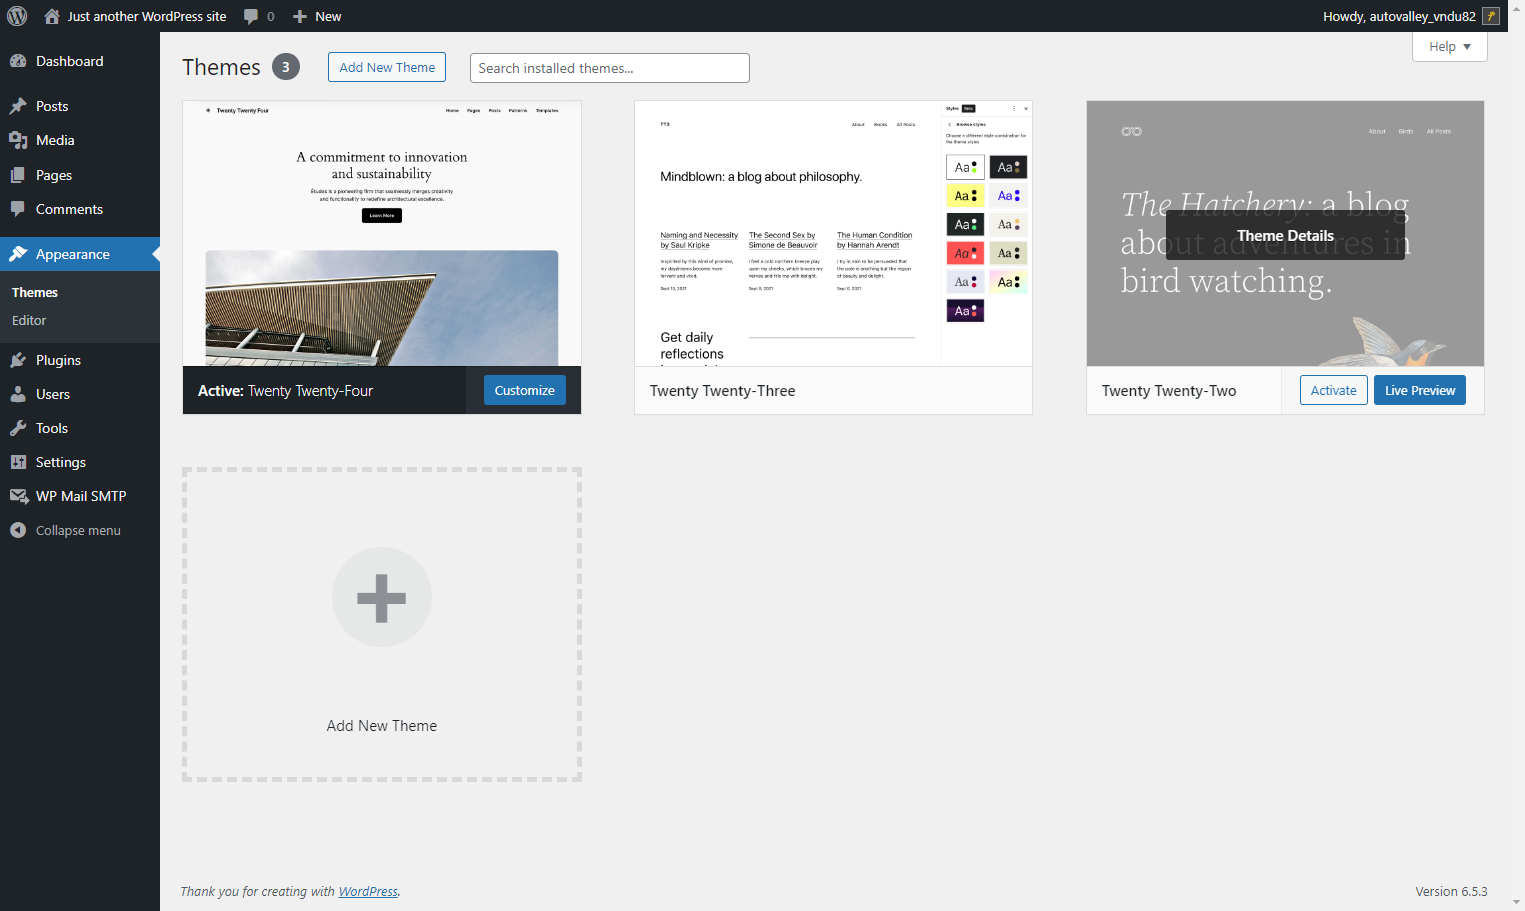Expand the Help dropdown tab

pyautogui.click(x=1449, y=47)
